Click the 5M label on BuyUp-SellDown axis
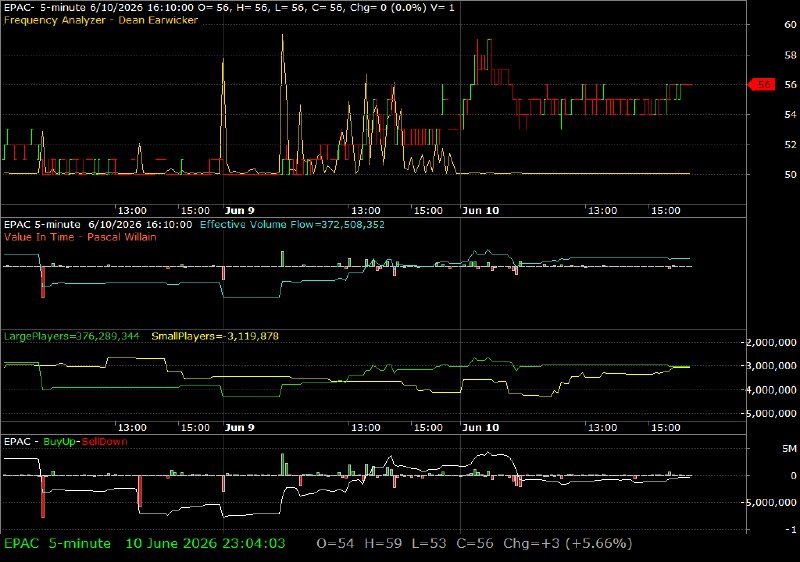 (x=789, y=449)
